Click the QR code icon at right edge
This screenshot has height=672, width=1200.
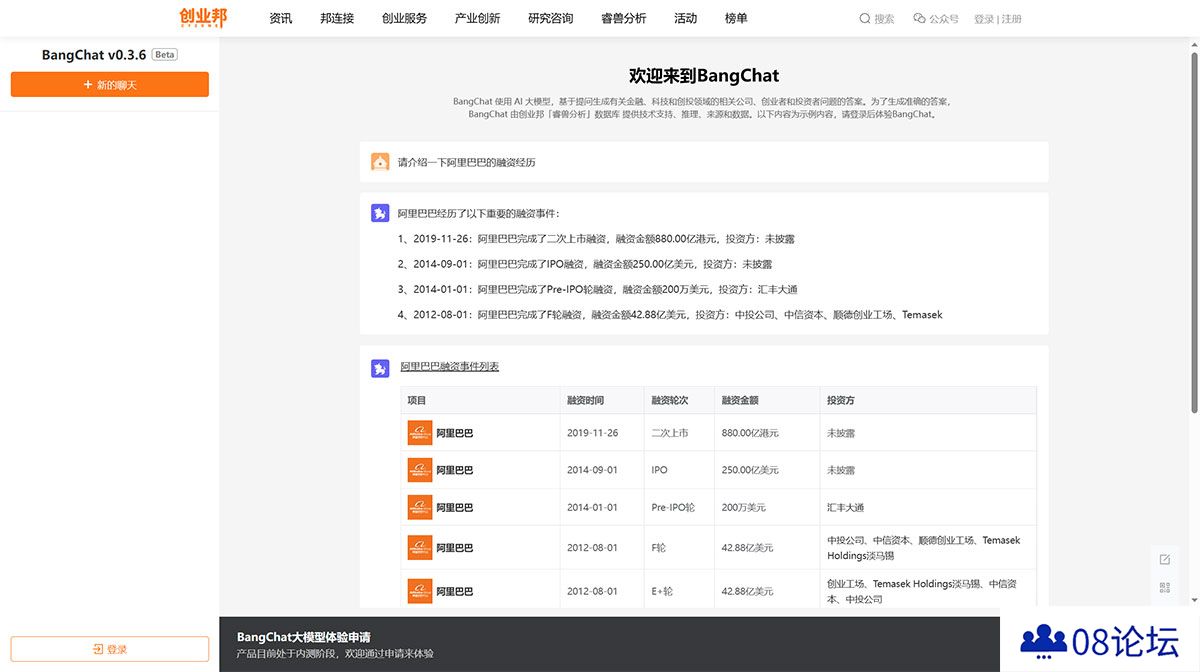(x=1164, y=588)
